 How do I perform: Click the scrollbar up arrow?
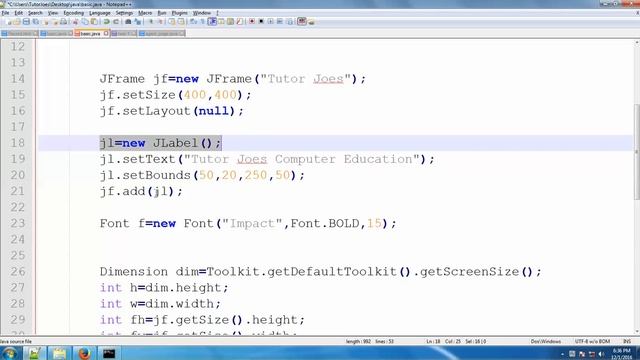636,42
